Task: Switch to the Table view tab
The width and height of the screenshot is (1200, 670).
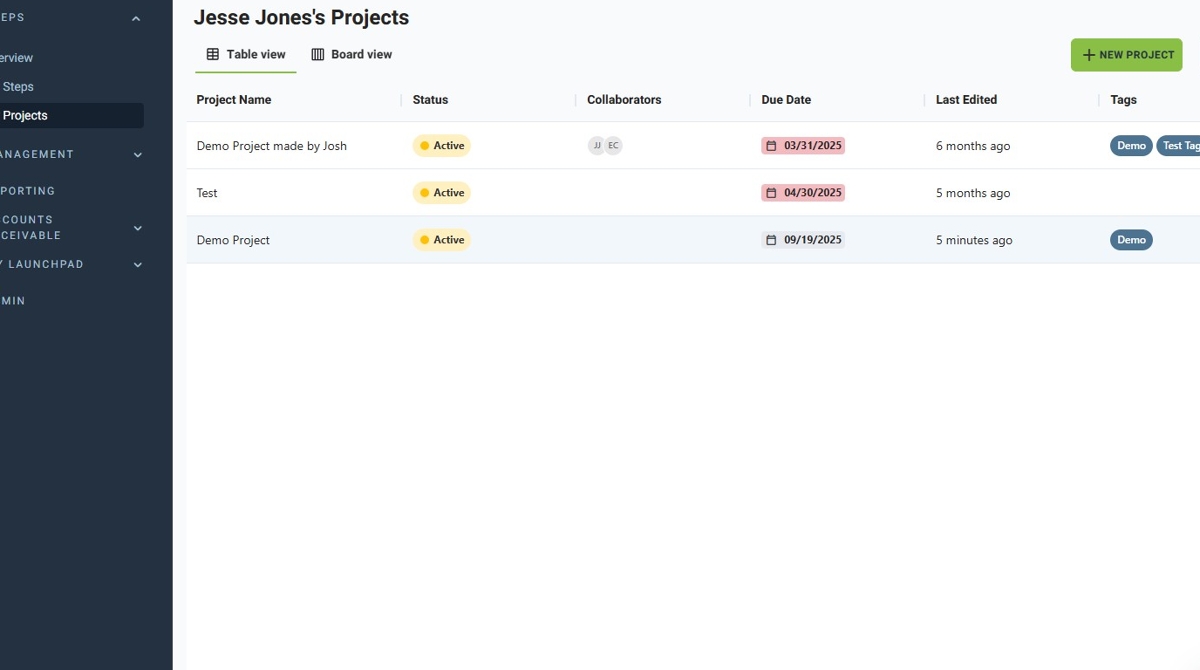Action: click(x=246, y=54)
